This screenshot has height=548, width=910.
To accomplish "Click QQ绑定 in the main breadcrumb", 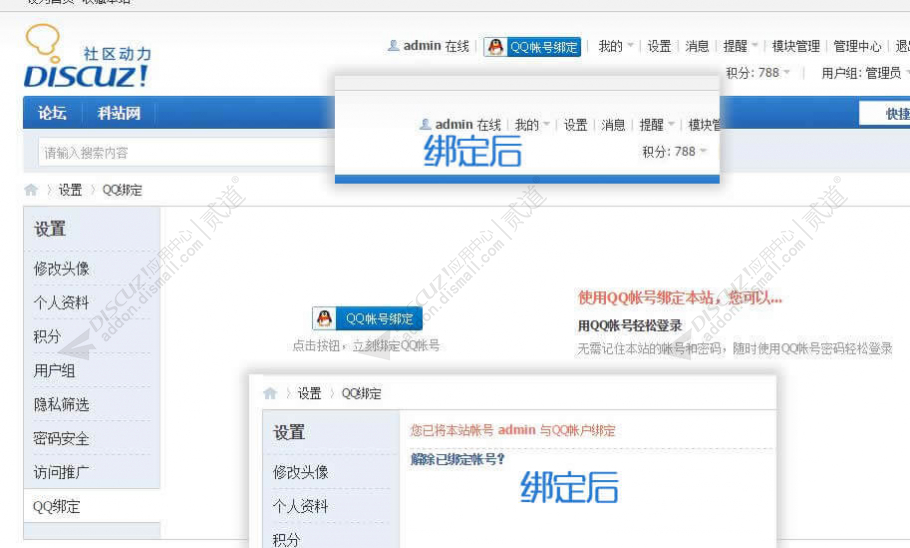I will click(122, 190).
